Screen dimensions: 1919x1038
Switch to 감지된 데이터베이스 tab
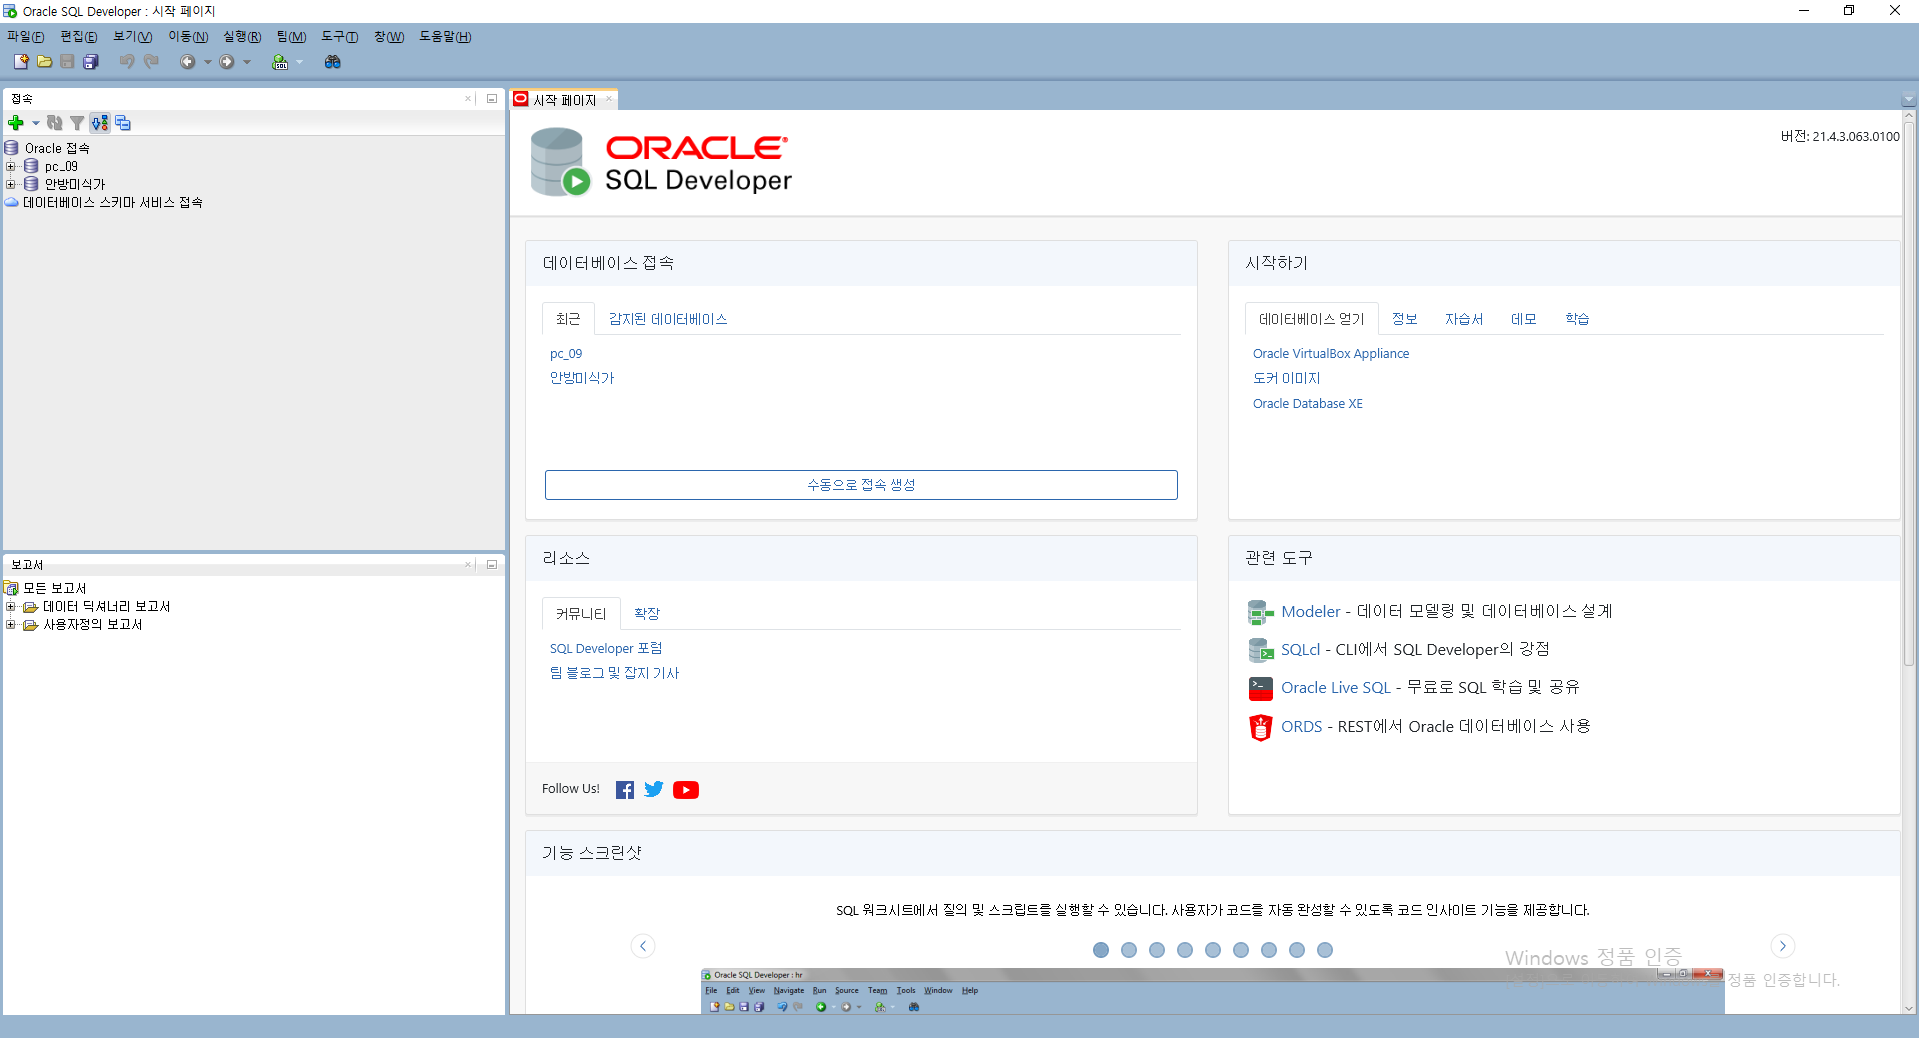(x=668, y=319)
